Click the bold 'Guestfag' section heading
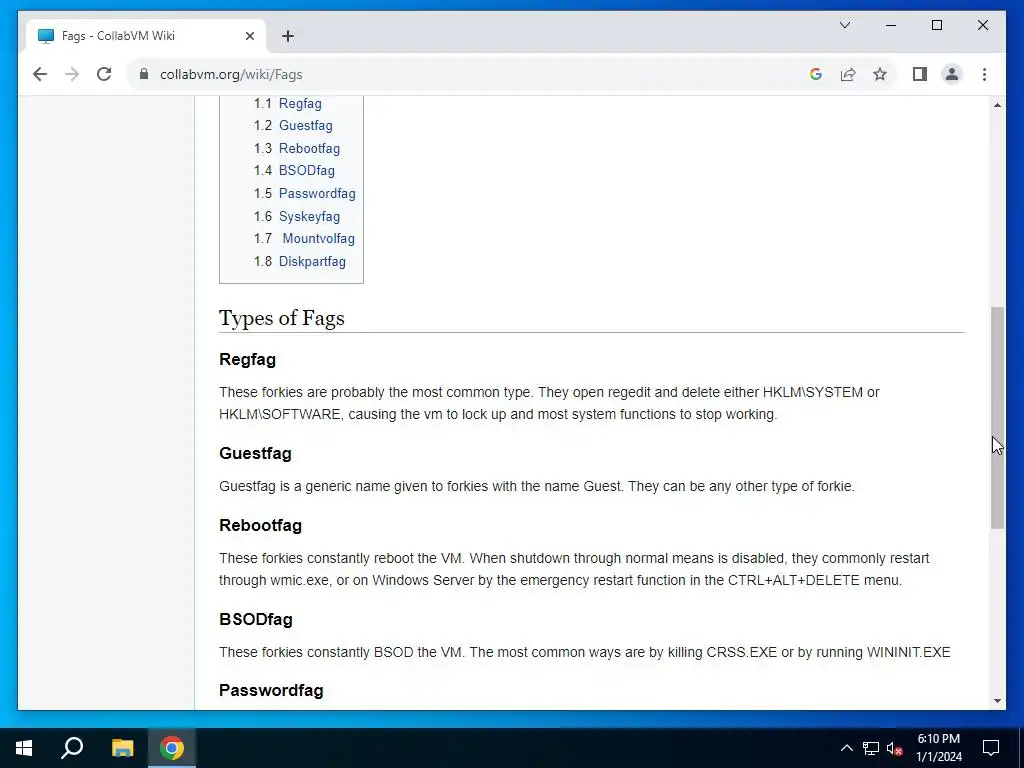 (x=255, y=453)
